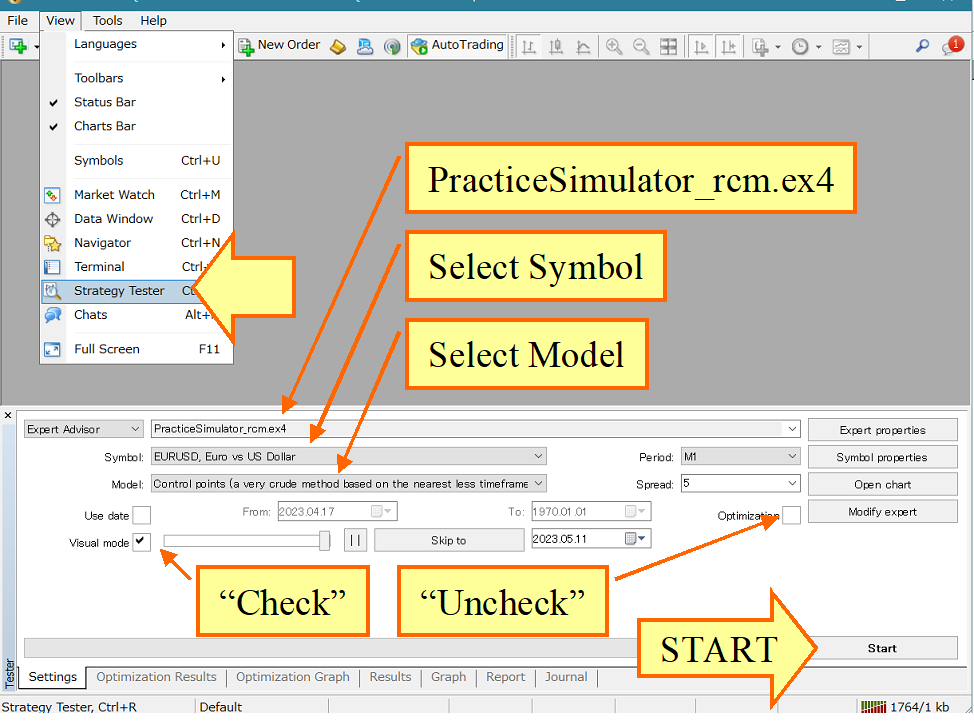The width and height of the screenshot is (974, 722).
Task: Toggle AutoTrading in the toolbar
Action: point(457,46)
